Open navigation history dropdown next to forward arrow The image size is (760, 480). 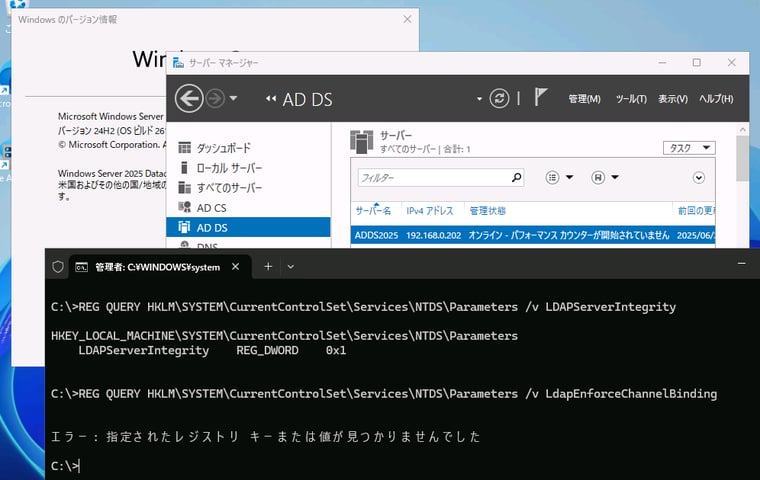(x=233, y=98)
